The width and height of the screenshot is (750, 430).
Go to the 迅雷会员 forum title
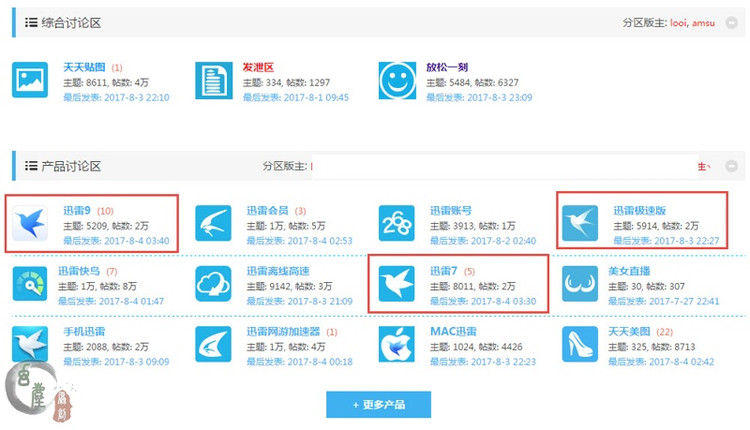click(x=267, y=210)
